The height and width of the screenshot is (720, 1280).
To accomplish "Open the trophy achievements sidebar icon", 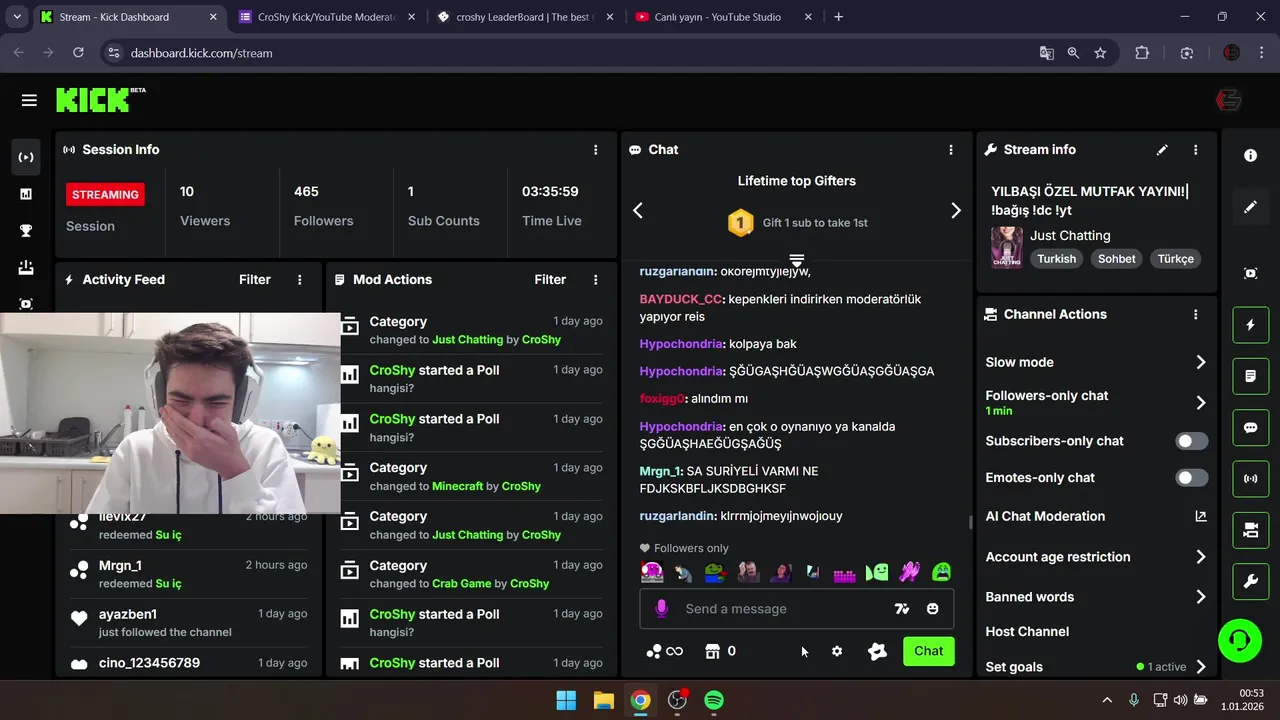I will pyautogui.click(x=26, y=231).
